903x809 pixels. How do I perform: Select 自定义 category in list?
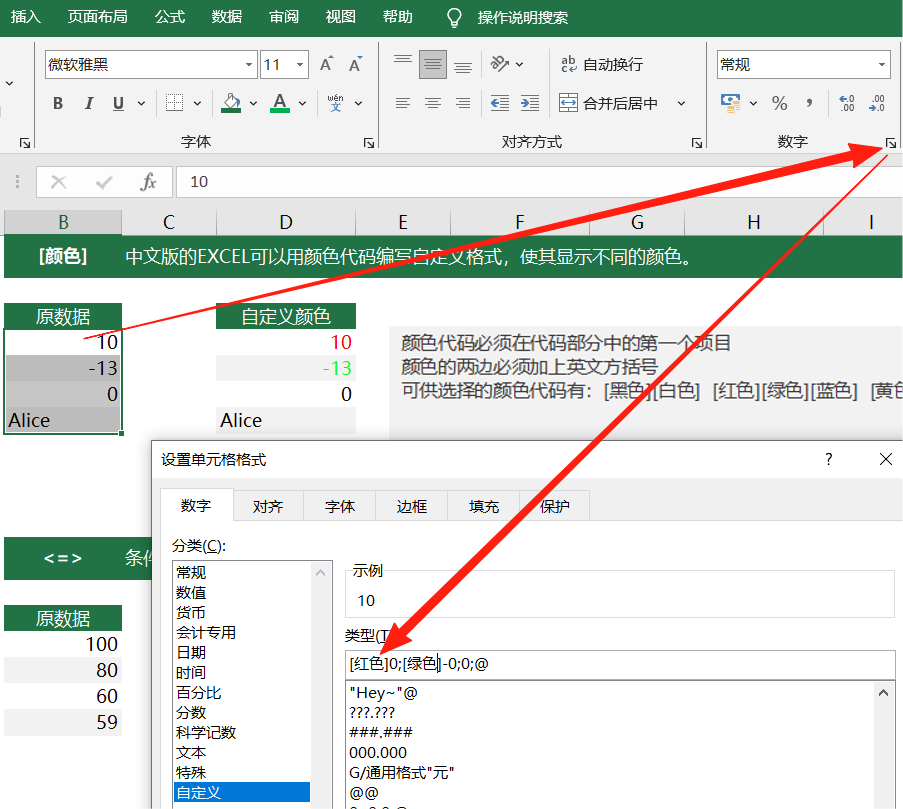(242, 792)
